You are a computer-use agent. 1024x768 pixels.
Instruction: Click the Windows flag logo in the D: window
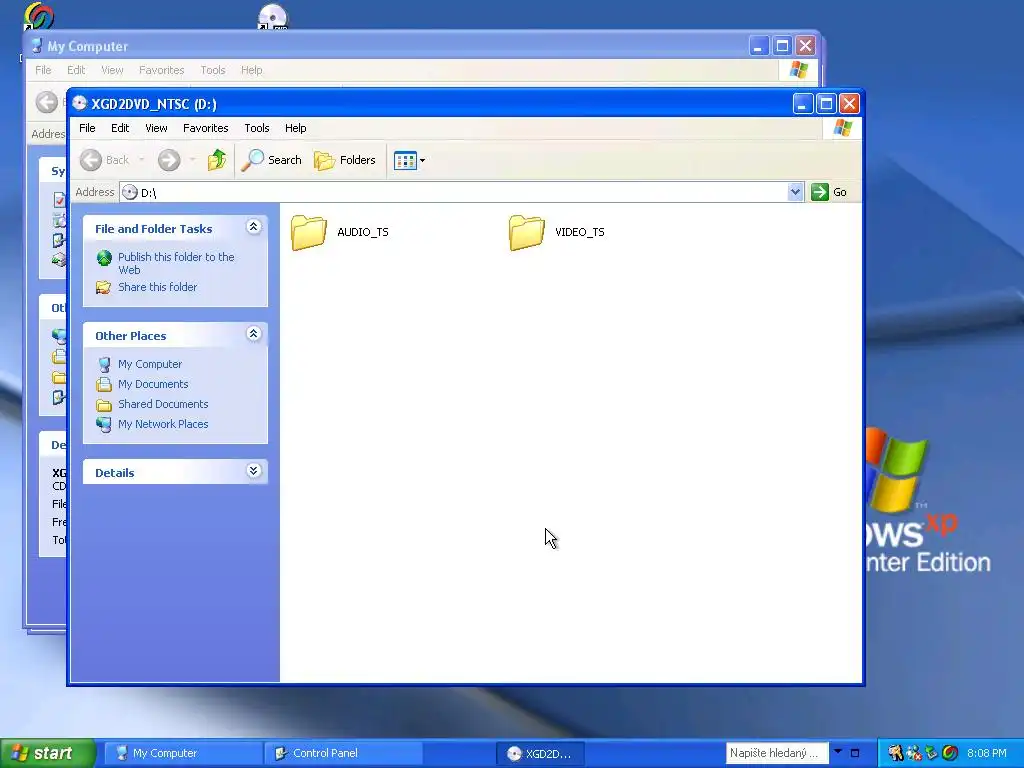coord(842,127)
